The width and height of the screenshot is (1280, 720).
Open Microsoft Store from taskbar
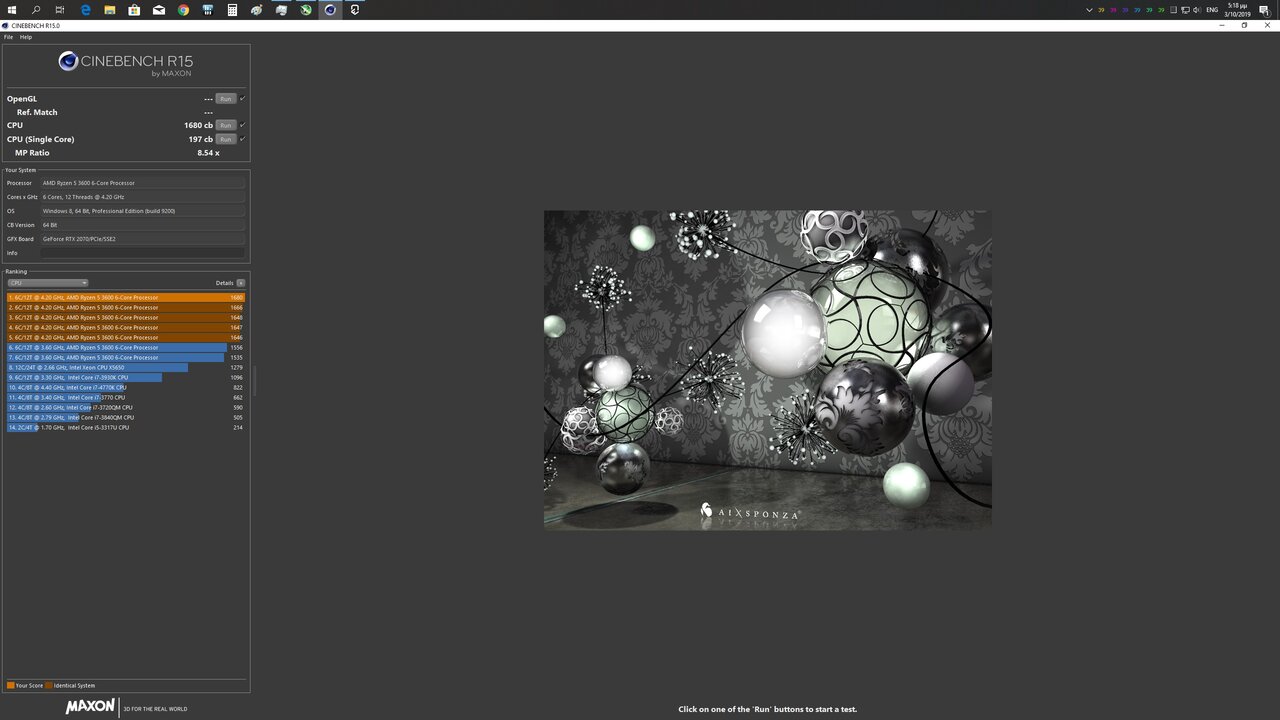coord(134,10)
